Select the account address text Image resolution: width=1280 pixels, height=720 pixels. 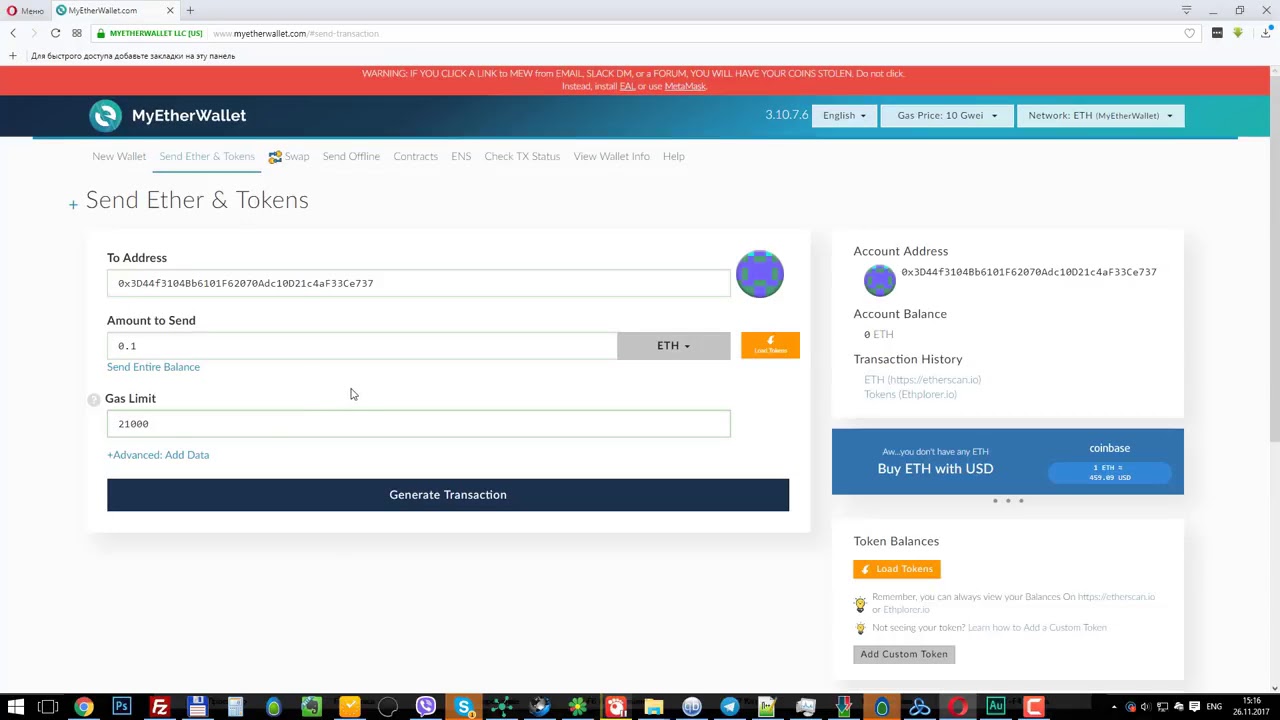click(x=1029, y=272)
